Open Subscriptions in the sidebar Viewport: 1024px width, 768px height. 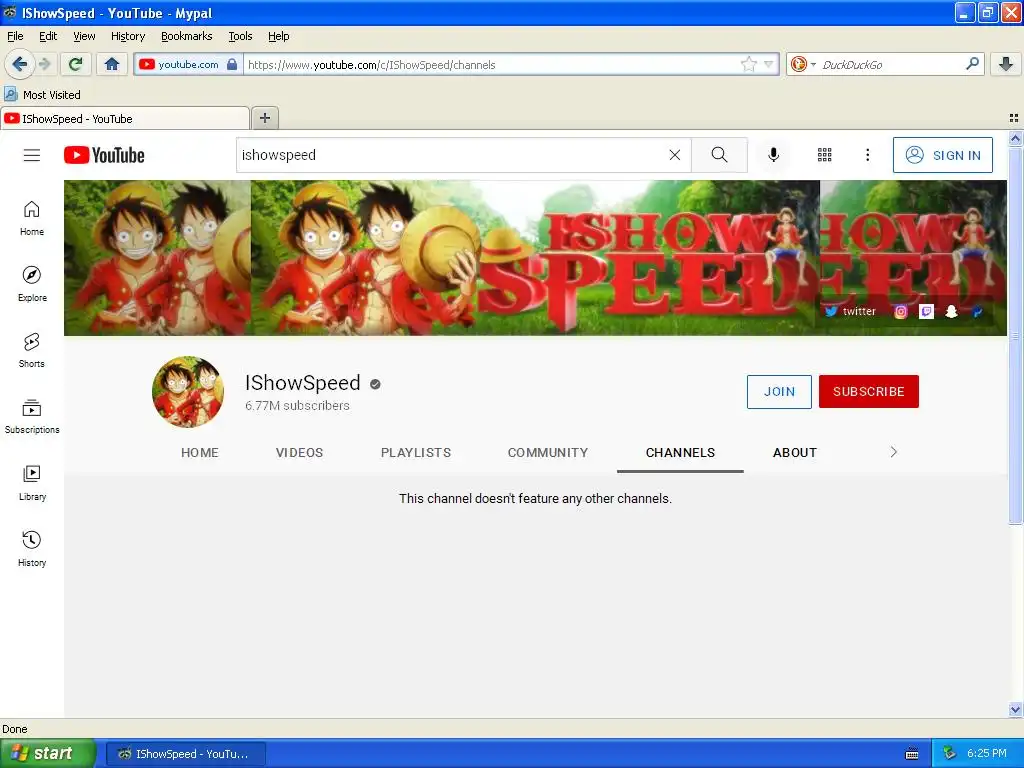coord(32,417)
